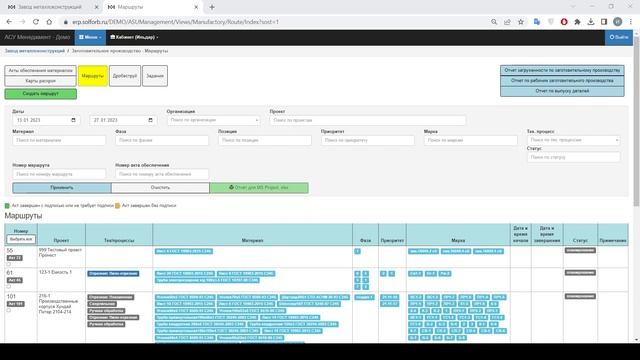640x360 pixels.
Task: Show browser downloads
Action: [x=591, y=22]
